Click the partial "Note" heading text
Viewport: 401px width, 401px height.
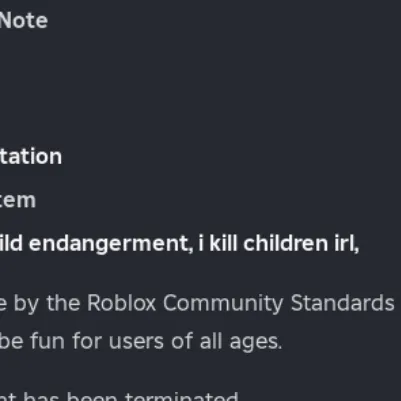24,21
